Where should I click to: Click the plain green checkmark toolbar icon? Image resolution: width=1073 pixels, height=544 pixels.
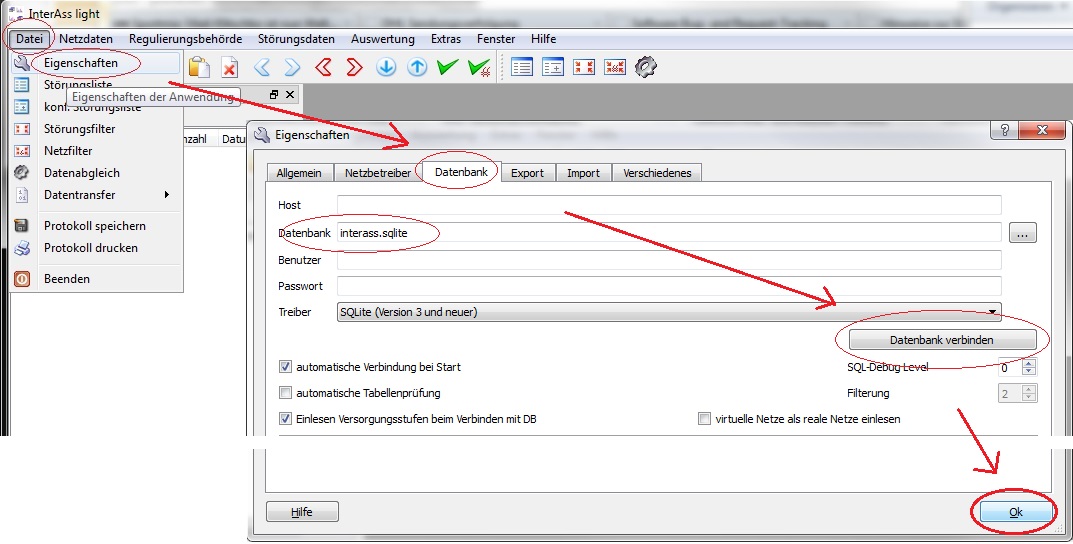(x=448, y=67)
